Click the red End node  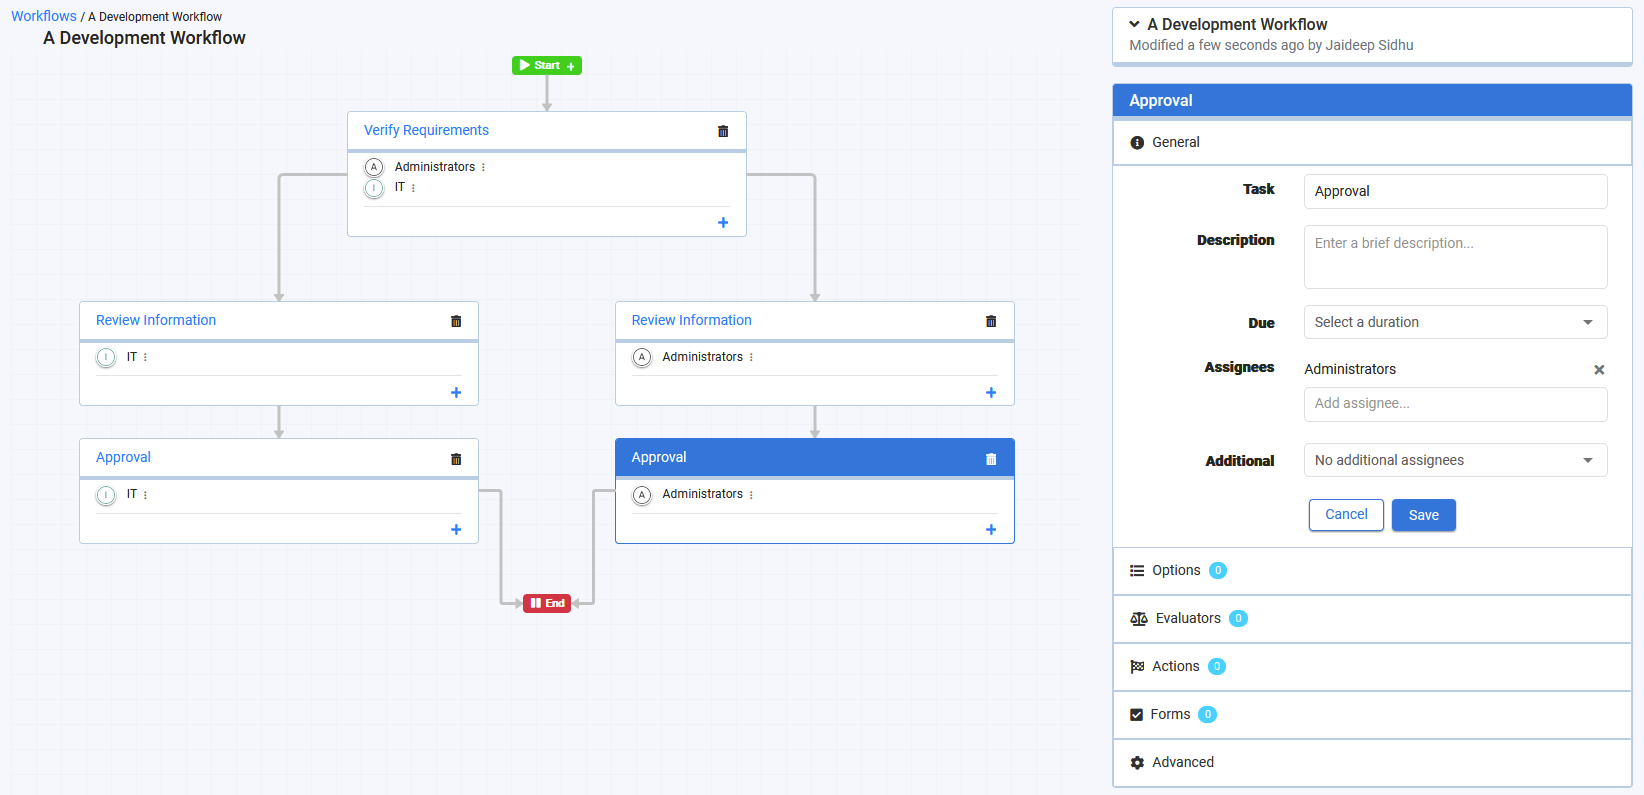pyautogui.click(x=547, y=603)
